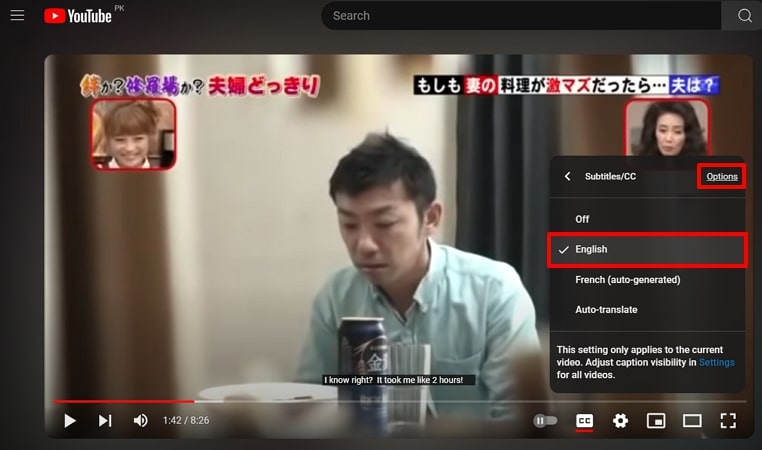This screenshot has width=762, height=450.
Task: Switch to theater mode
Action: pos(692,421)
